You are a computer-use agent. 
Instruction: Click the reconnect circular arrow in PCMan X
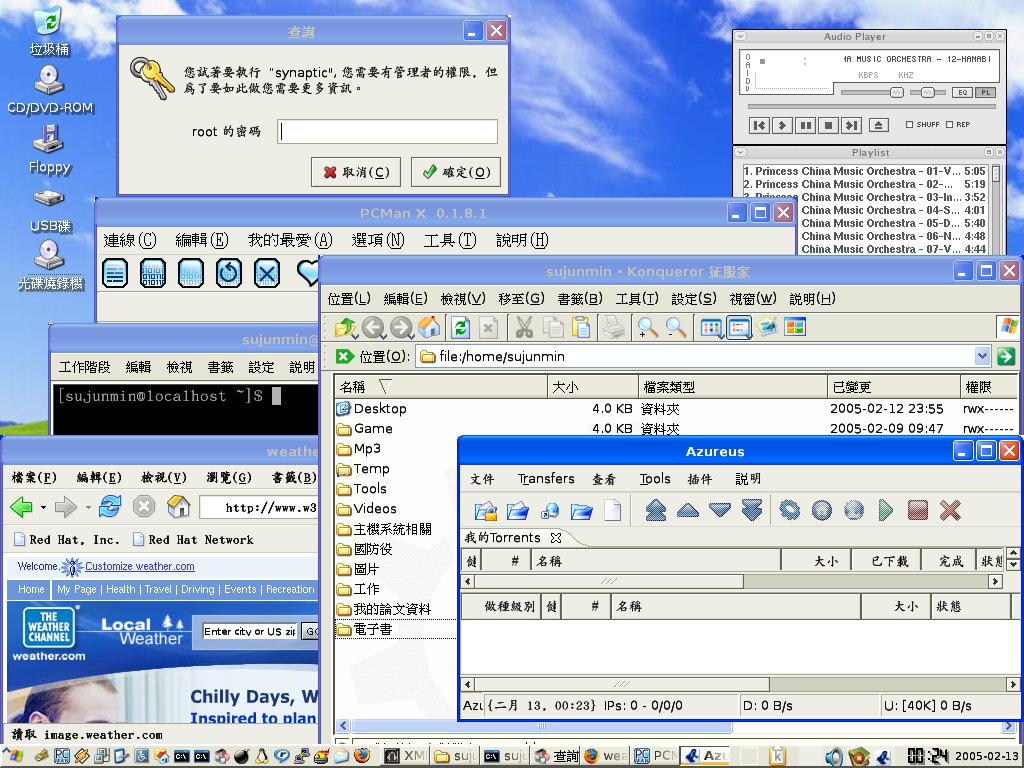click(229, 273)
